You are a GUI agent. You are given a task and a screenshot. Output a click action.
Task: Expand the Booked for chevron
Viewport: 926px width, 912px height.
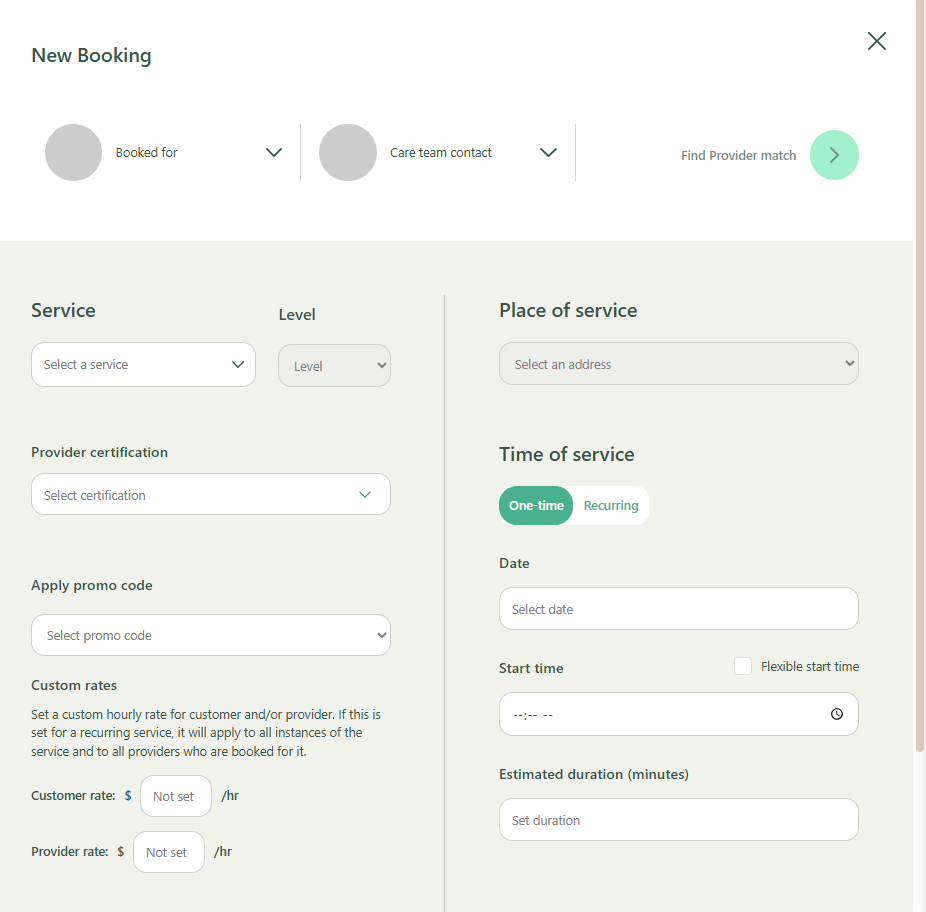coord(273,153)
